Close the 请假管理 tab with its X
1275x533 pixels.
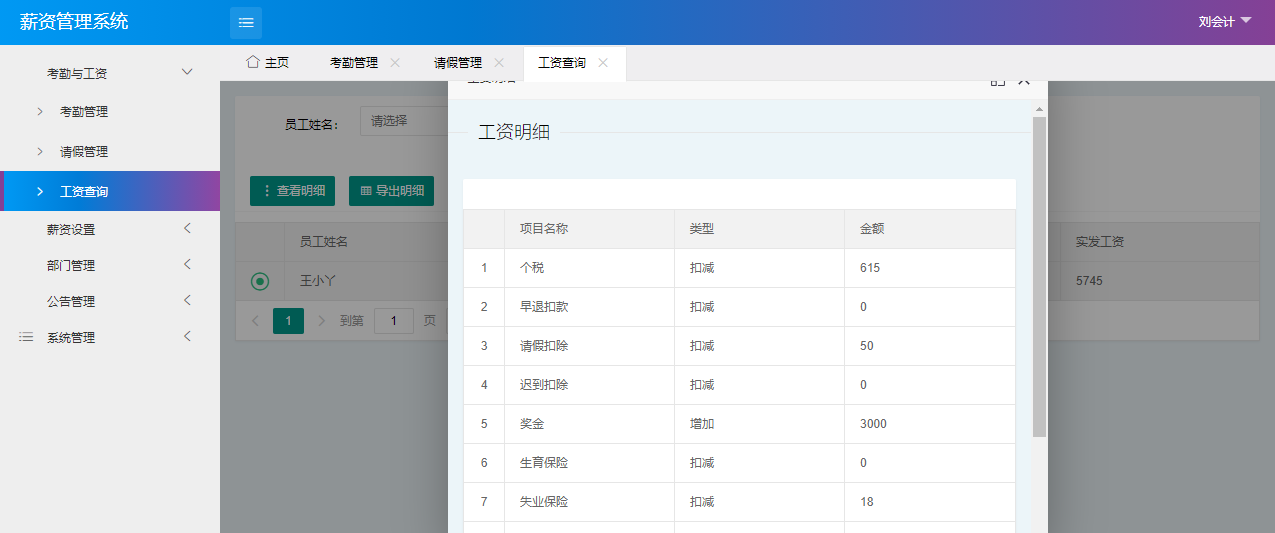pyautogui.click(x=499, y=62)
